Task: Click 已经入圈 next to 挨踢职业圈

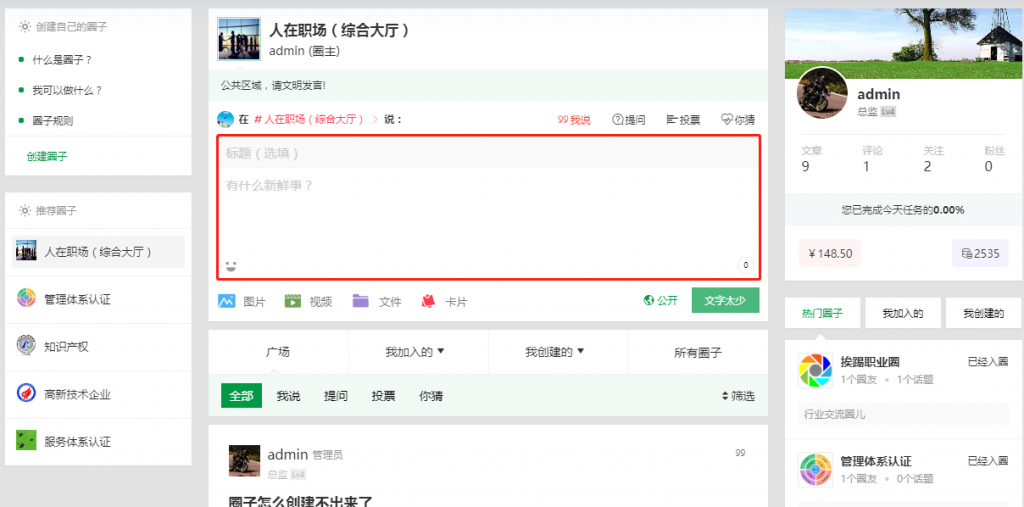Action: (x=987, y=361)
